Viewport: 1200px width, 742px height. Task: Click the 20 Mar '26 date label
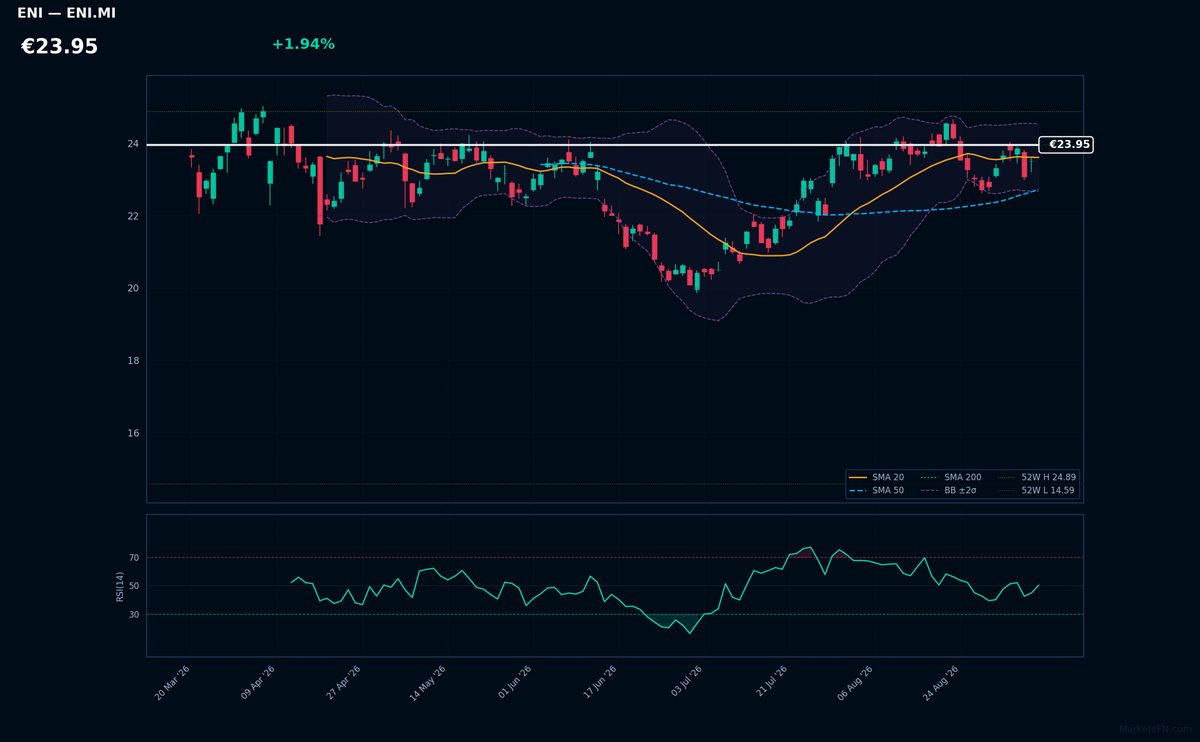(x=173, y=682)
